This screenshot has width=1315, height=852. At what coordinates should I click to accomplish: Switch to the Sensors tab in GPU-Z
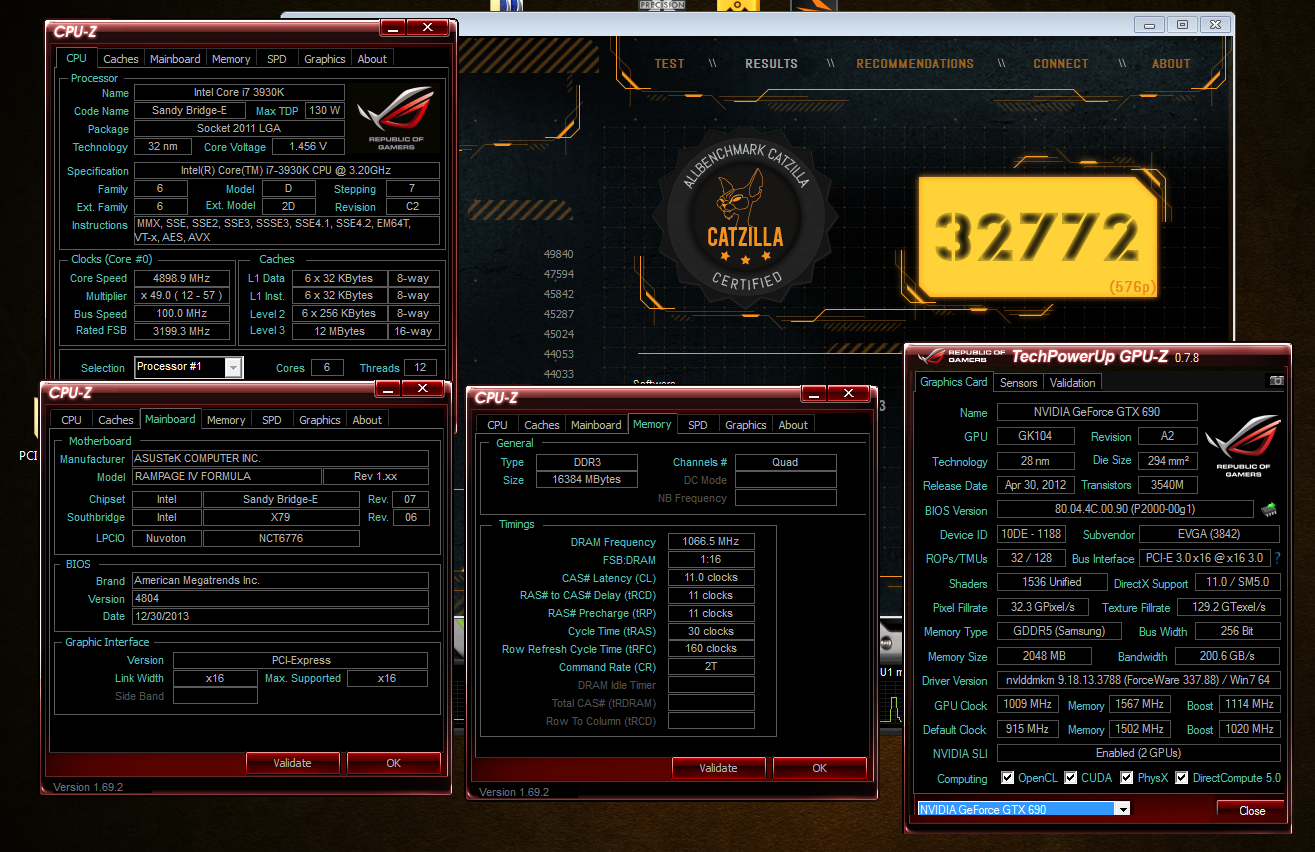tap(1019, 382)
